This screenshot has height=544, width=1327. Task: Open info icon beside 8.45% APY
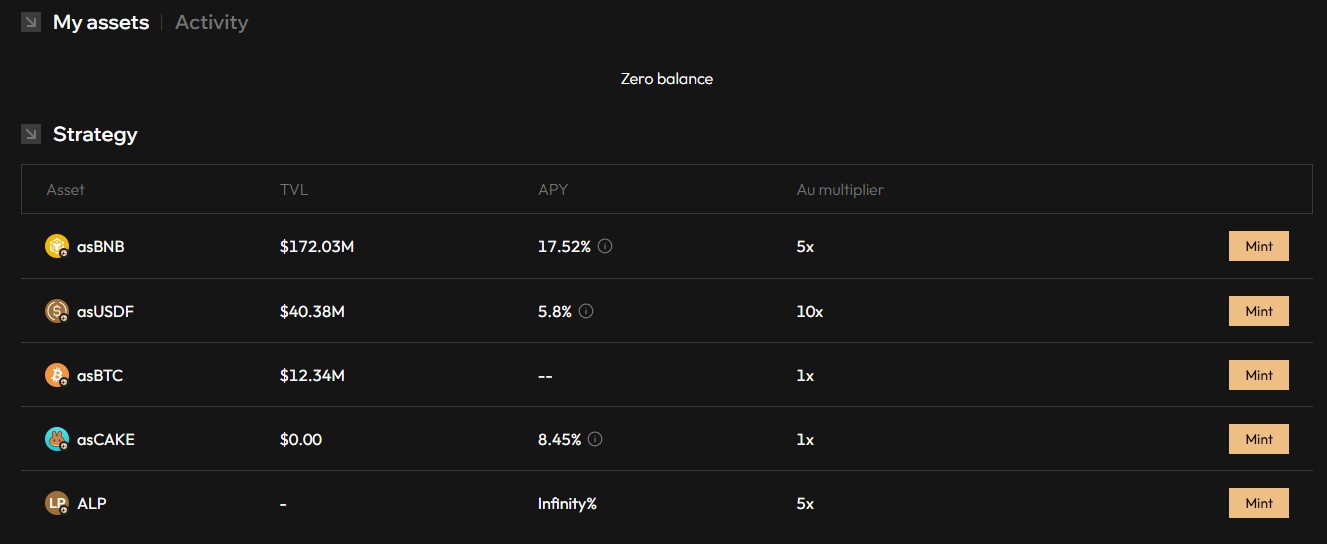pos(595,439)
